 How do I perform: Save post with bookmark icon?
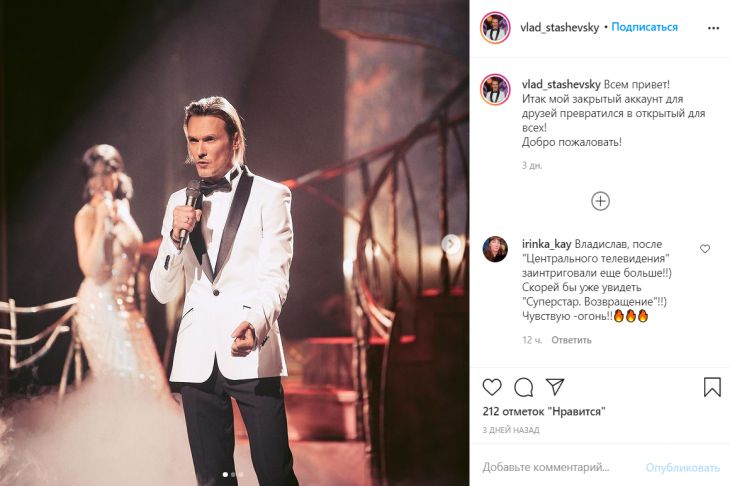pos(712,387)
